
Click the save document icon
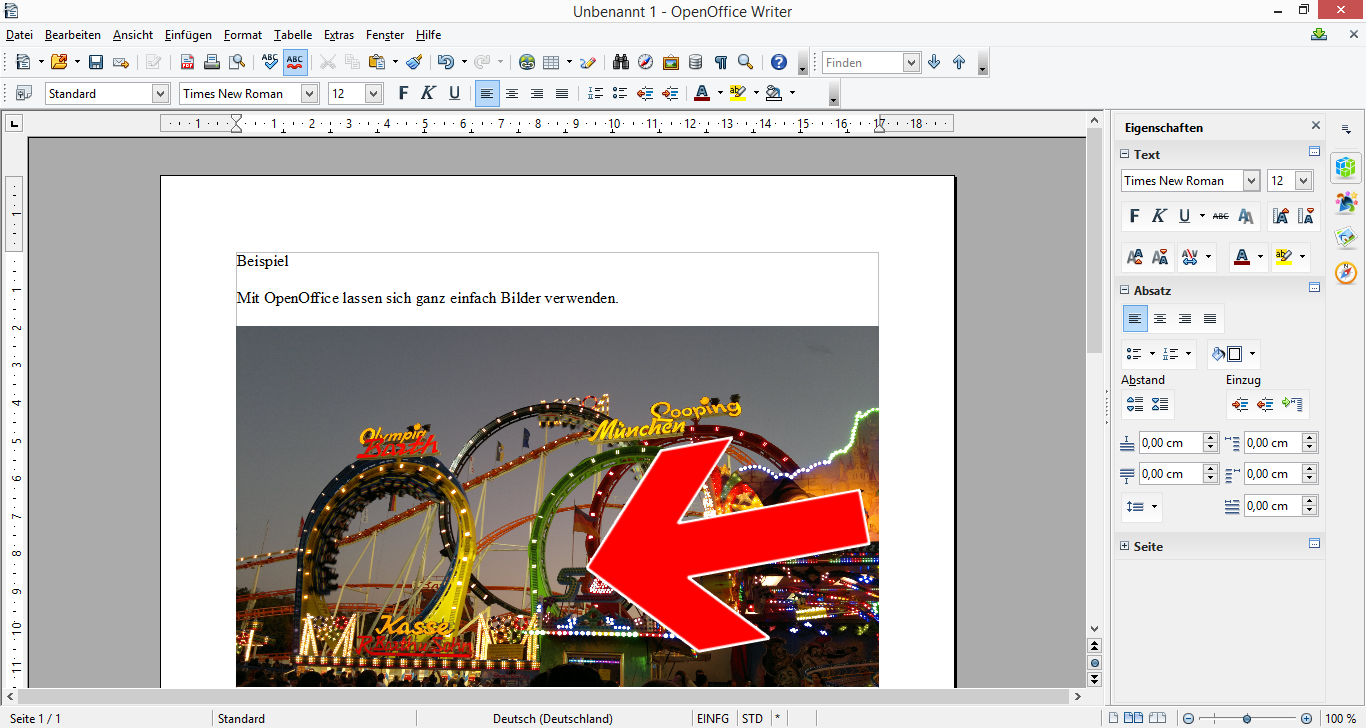(x=96, y=62)
